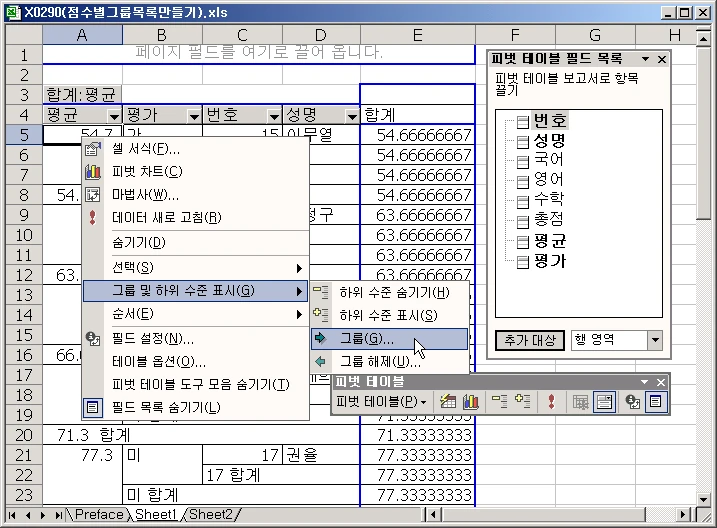Image resolution: width=717 pixels, height=528 pixels.
Task: Open the 평가 field dropdown in row 4
Action: point(194,116)
